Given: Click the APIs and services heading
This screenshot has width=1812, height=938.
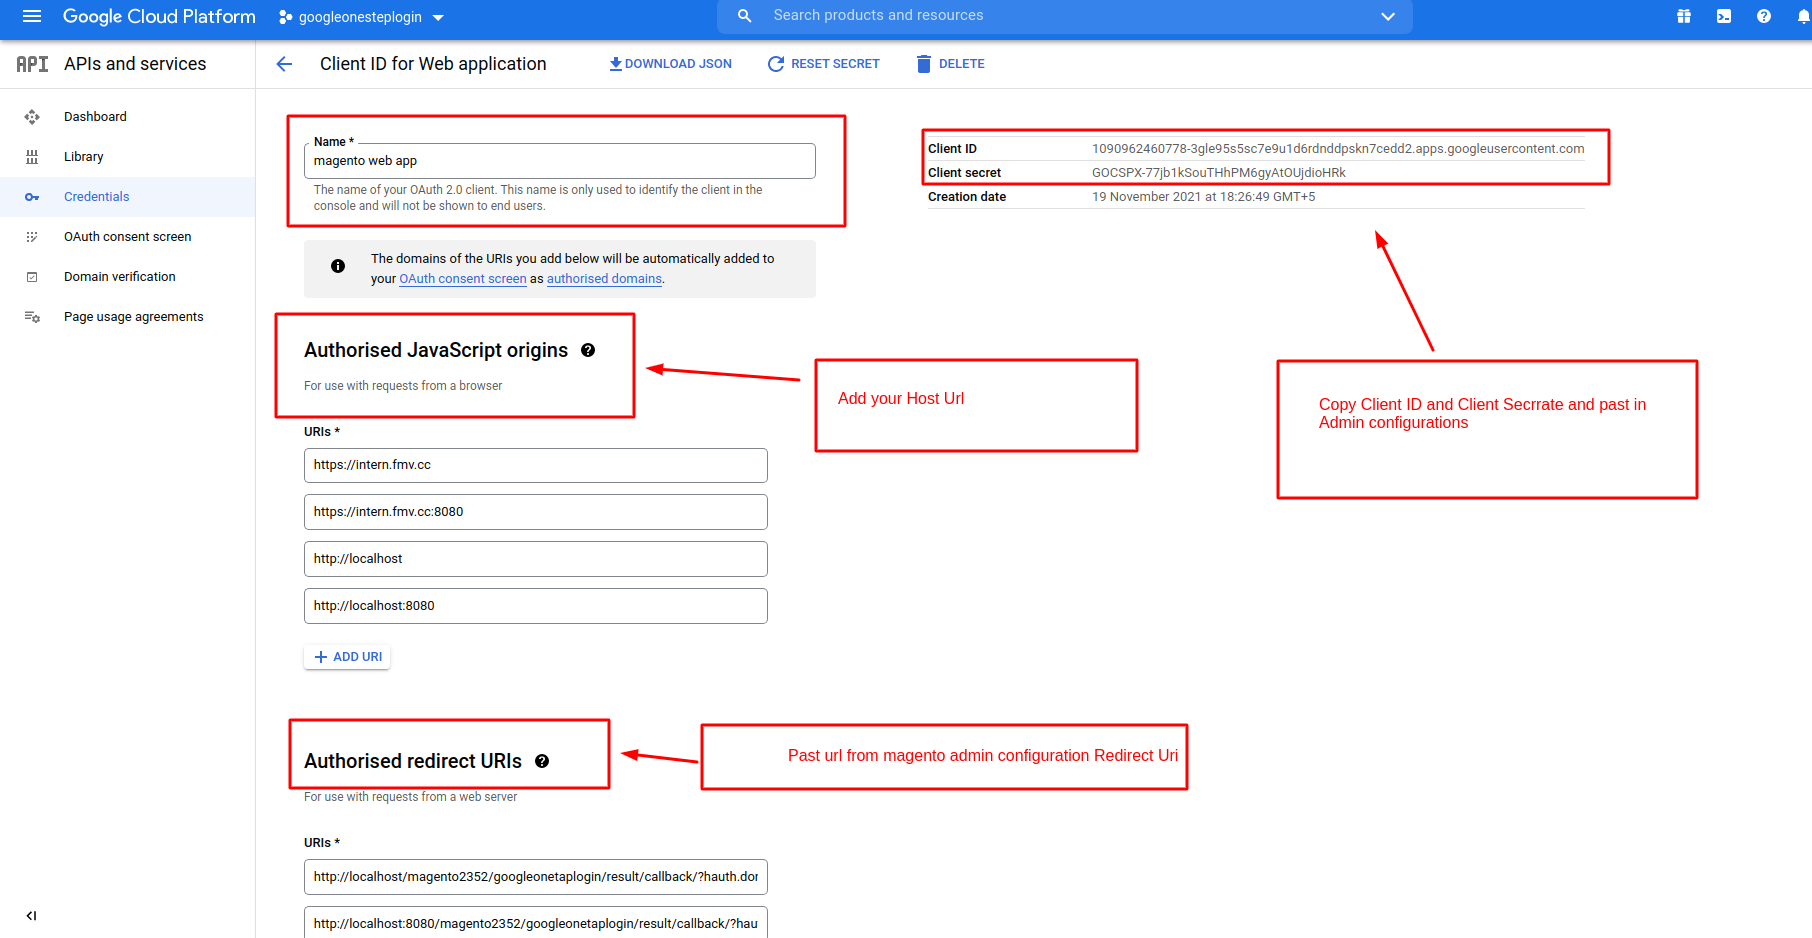Looking at the screenshot, I should point(135,64).
